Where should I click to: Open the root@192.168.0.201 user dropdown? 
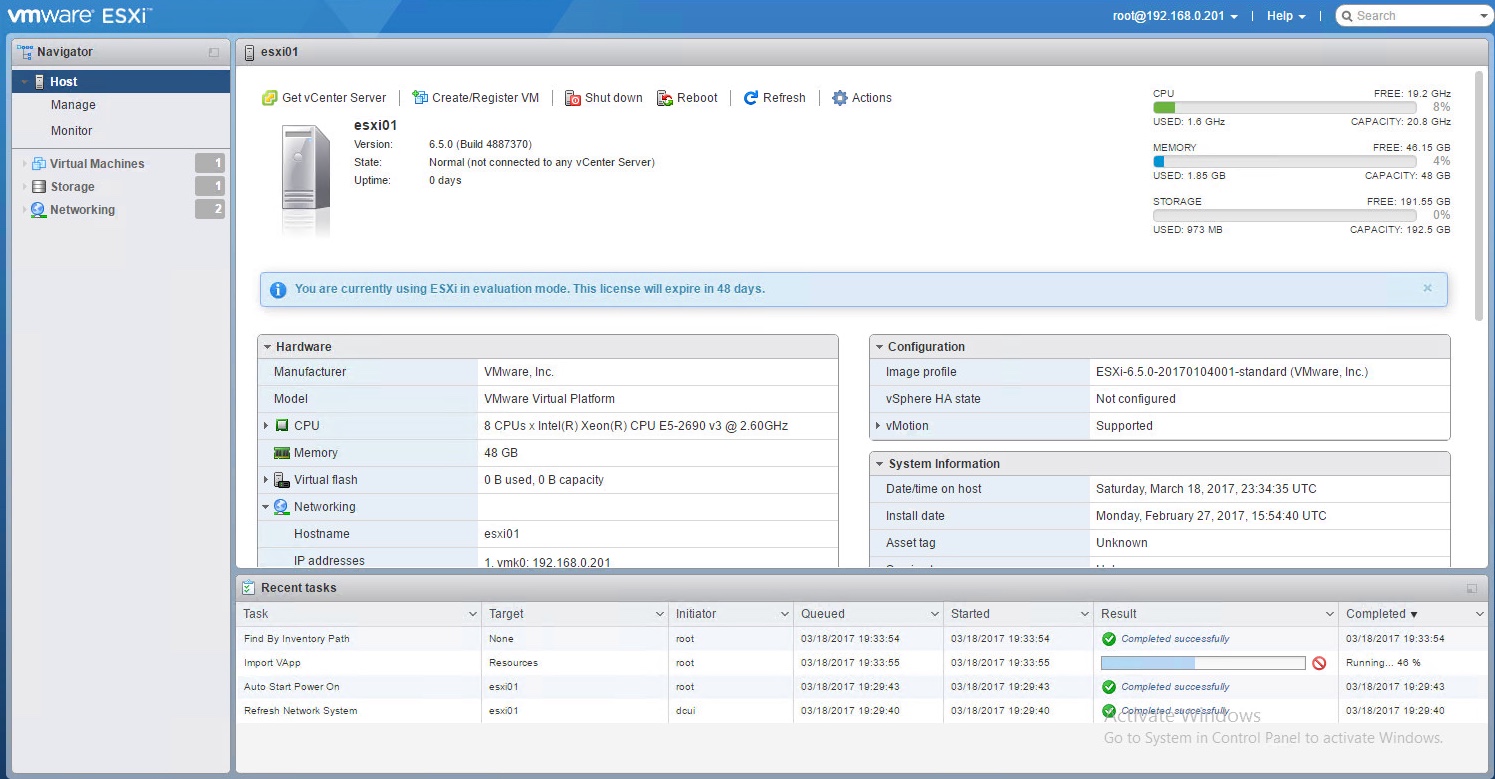click(1175, 16)
